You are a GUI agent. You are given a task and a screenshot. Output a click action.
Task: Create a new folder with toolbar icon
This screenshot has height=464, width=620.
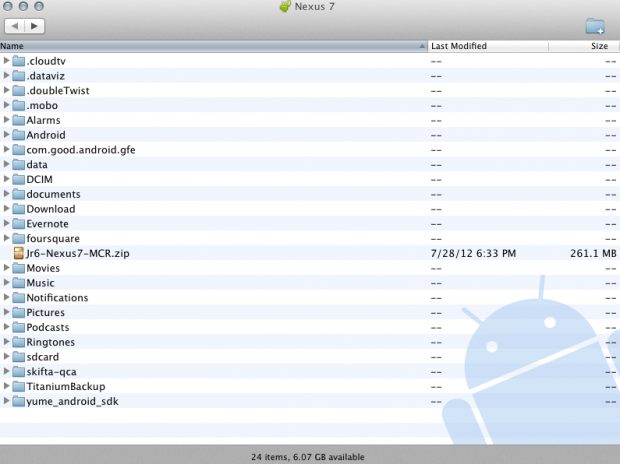tap(595, 26)
